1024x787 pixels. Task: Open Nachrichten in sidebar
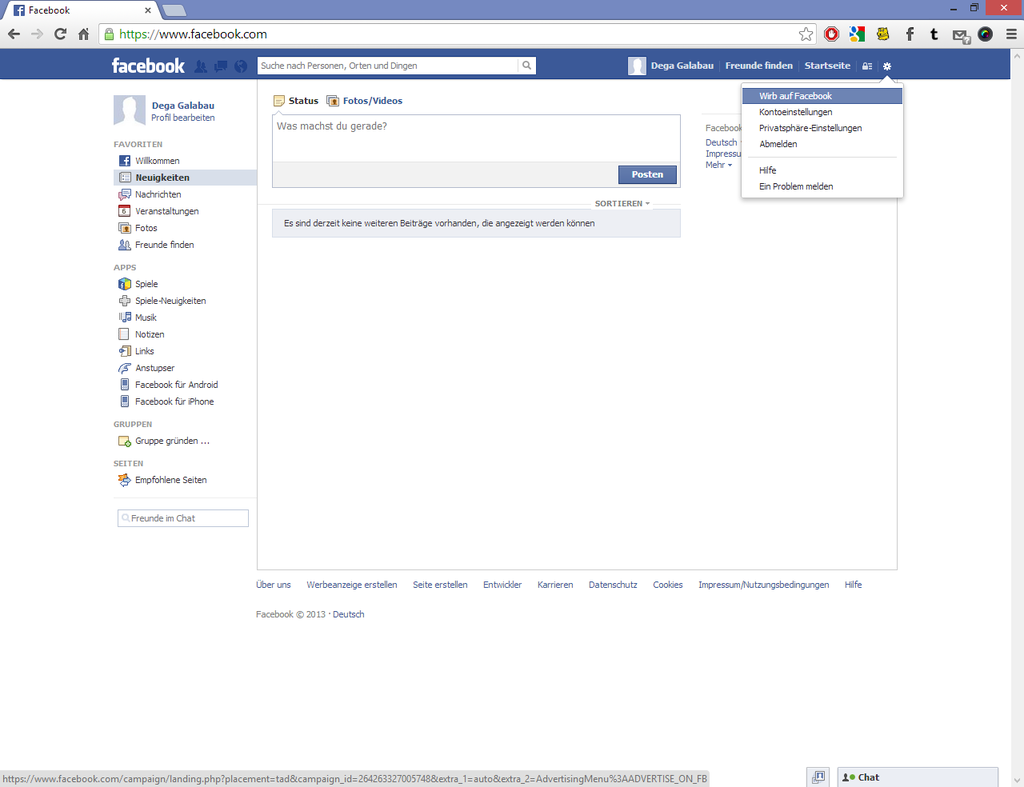[x=157, y=195]
